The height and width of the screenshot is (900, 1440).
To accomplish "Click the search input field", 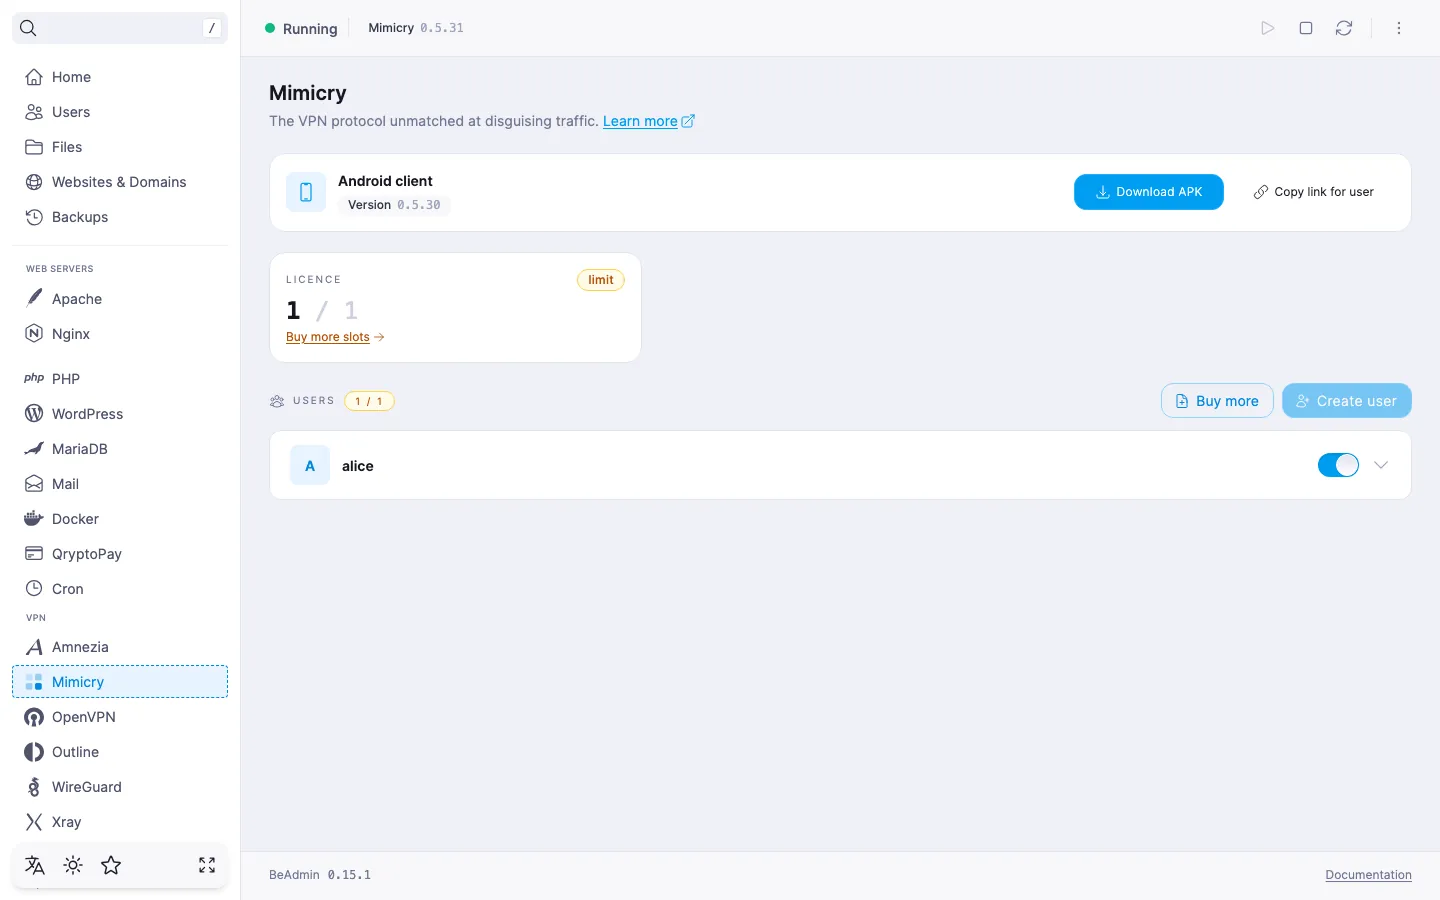I will click(x=120, y=28).
